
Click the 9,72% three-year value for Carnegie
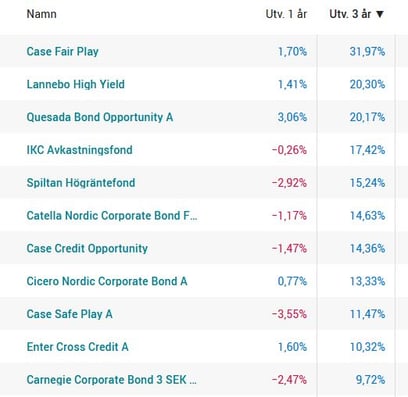370,380
